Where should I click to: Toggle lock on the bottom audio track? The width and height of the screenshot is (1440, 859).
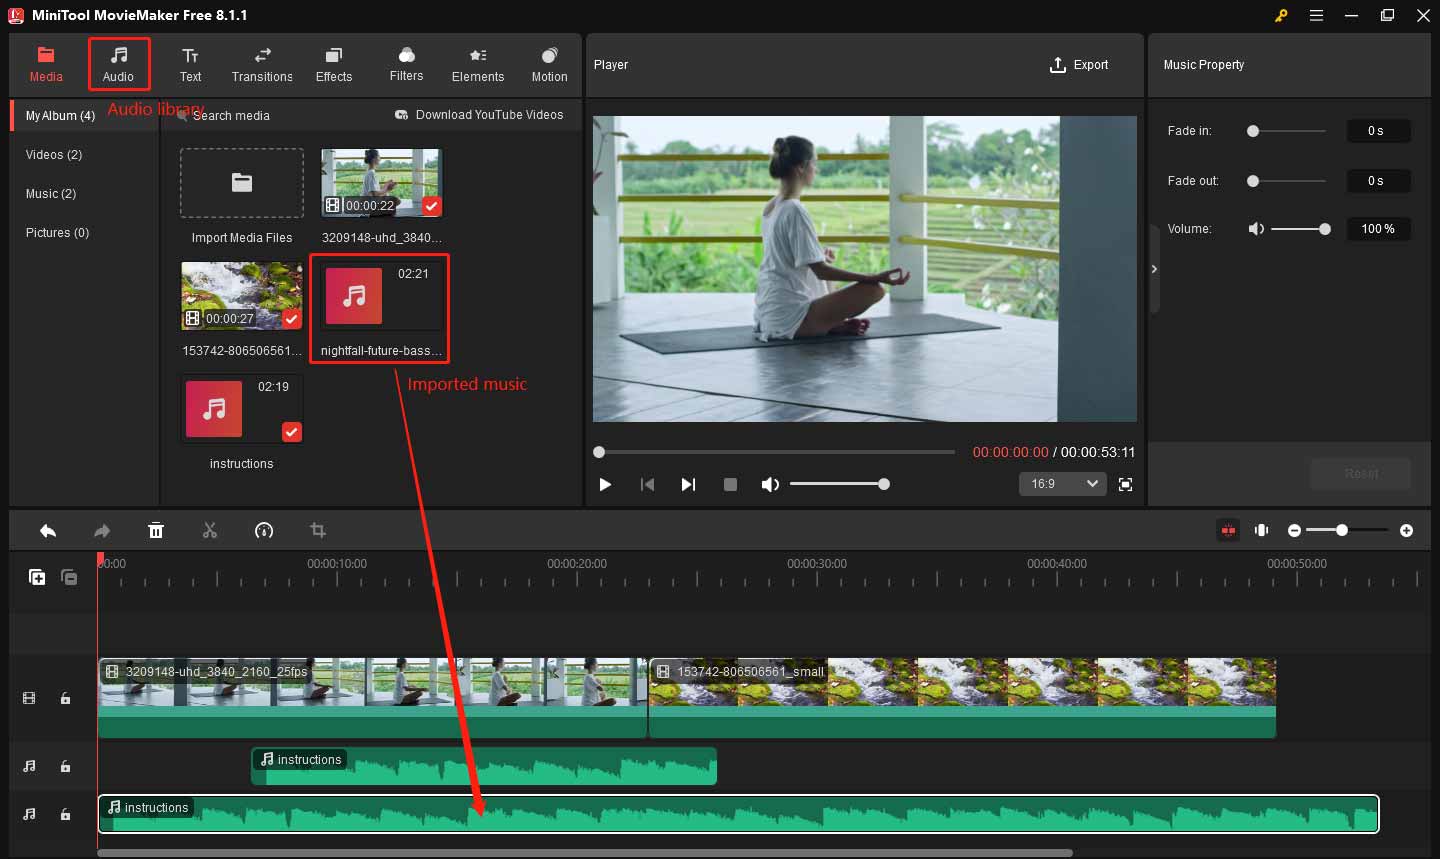coord(65,815)
